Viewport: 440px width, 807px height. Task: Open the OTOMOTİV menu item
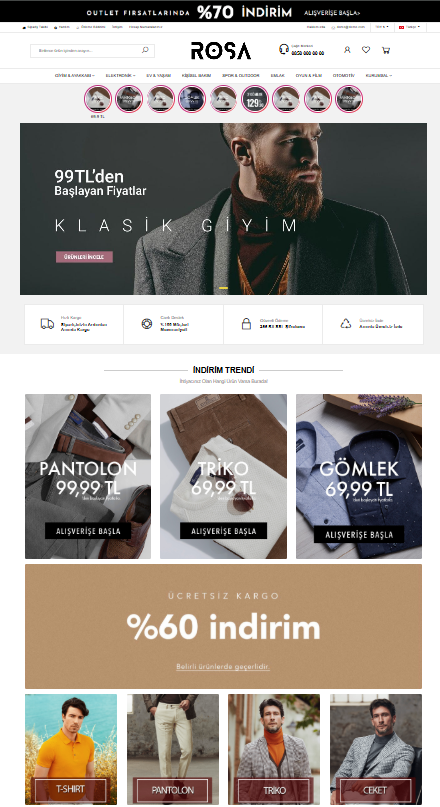(343, 76)
